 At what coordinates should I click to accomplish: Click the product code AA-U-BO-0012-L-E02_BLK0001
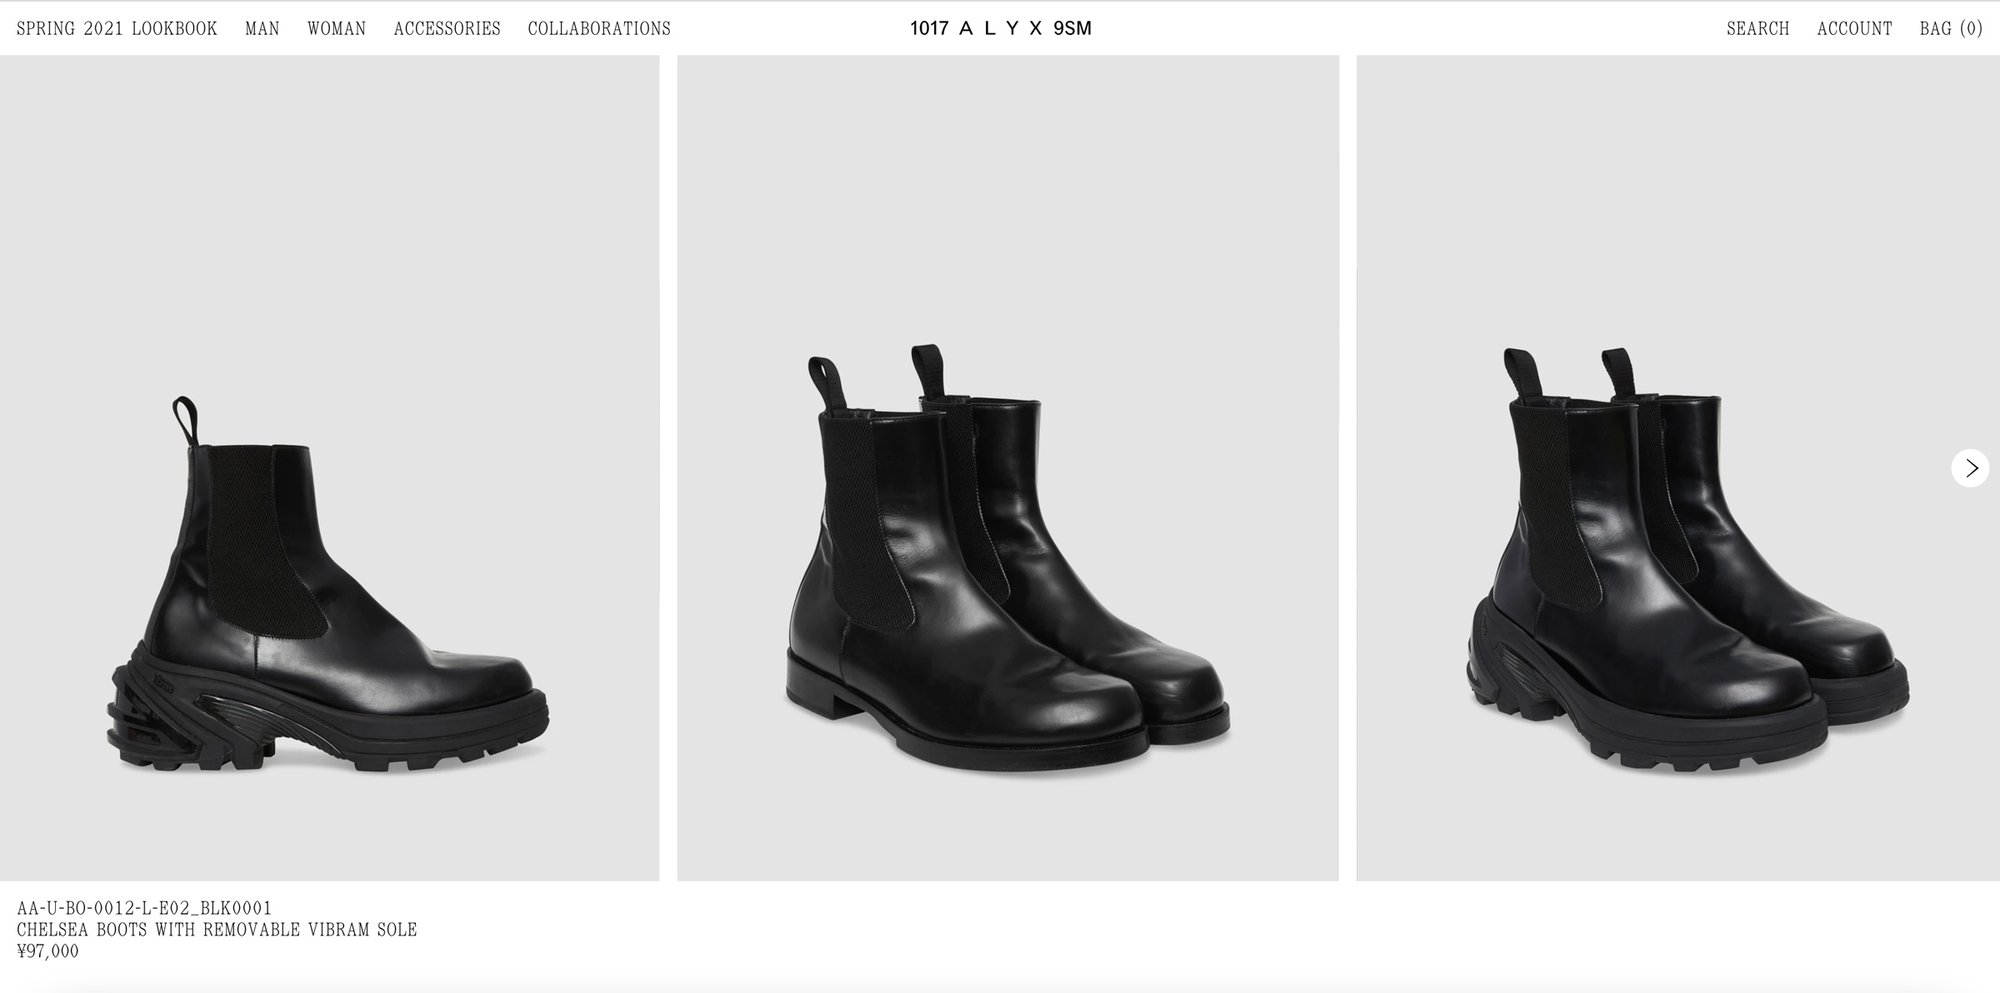pyautogui.click(x=144, y=908)
